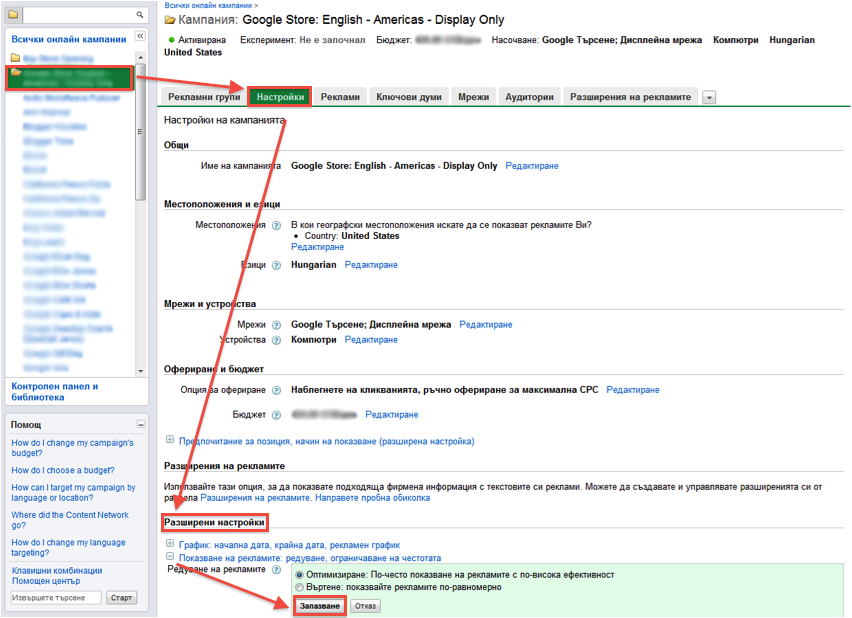Viewport: 852px width, 618px height.
Task: Open 'How do I change my campaign's budget?'
Action: 72,448
